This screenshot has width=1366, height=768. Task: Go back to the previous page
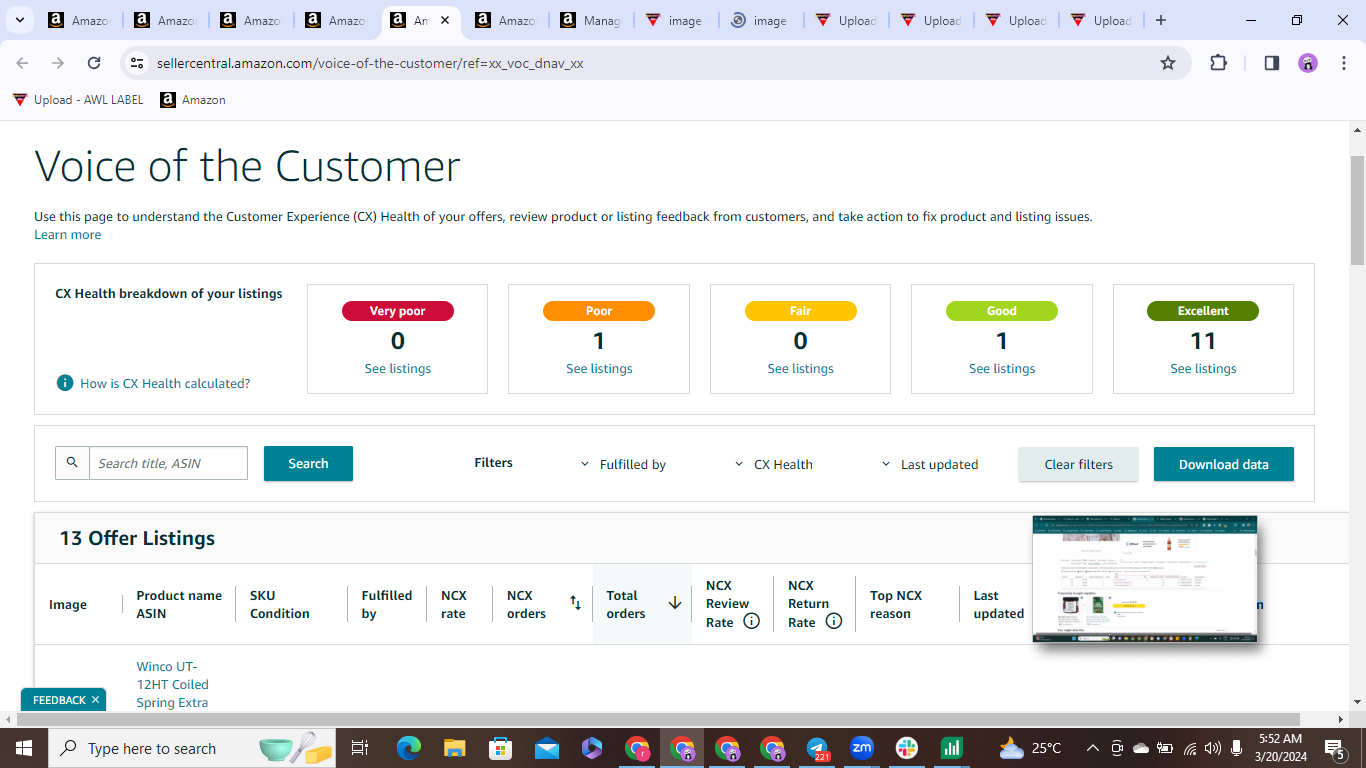(x=22, y=63)
